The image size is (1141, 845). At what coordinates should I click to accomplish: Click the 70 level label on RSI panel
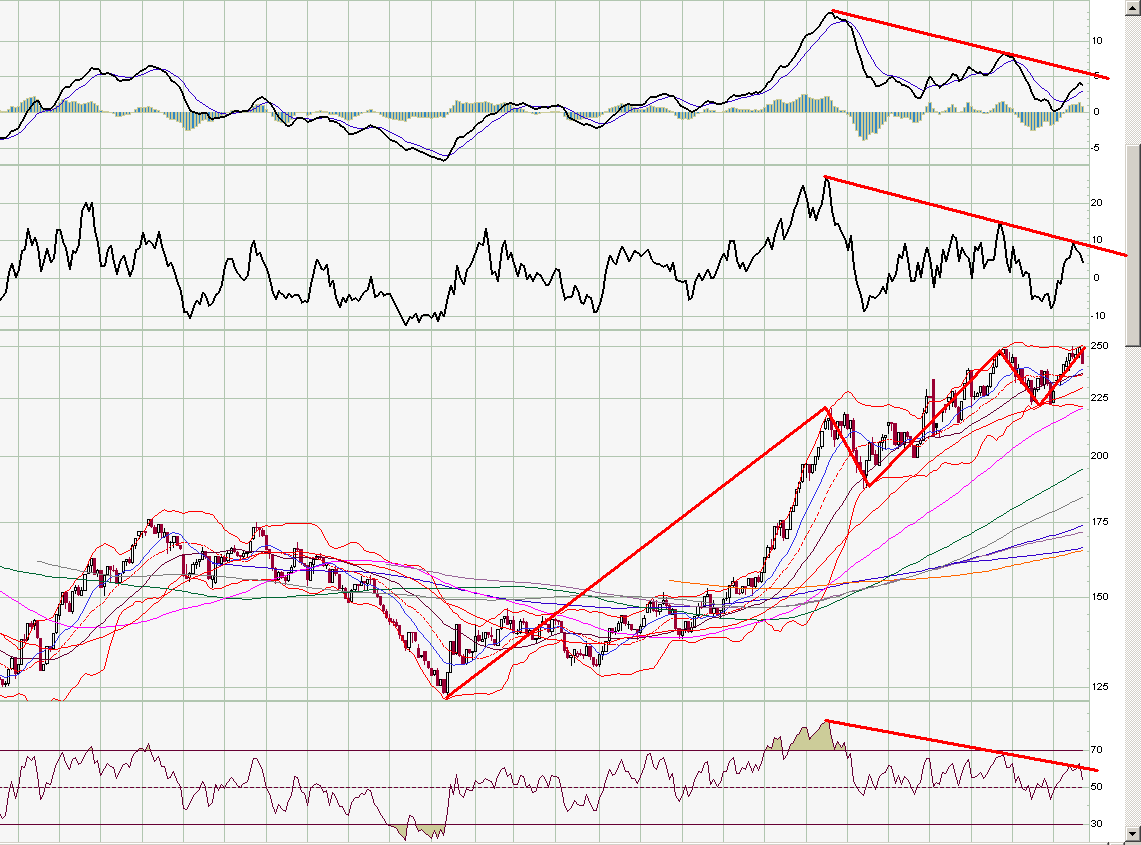[1096, 750]
